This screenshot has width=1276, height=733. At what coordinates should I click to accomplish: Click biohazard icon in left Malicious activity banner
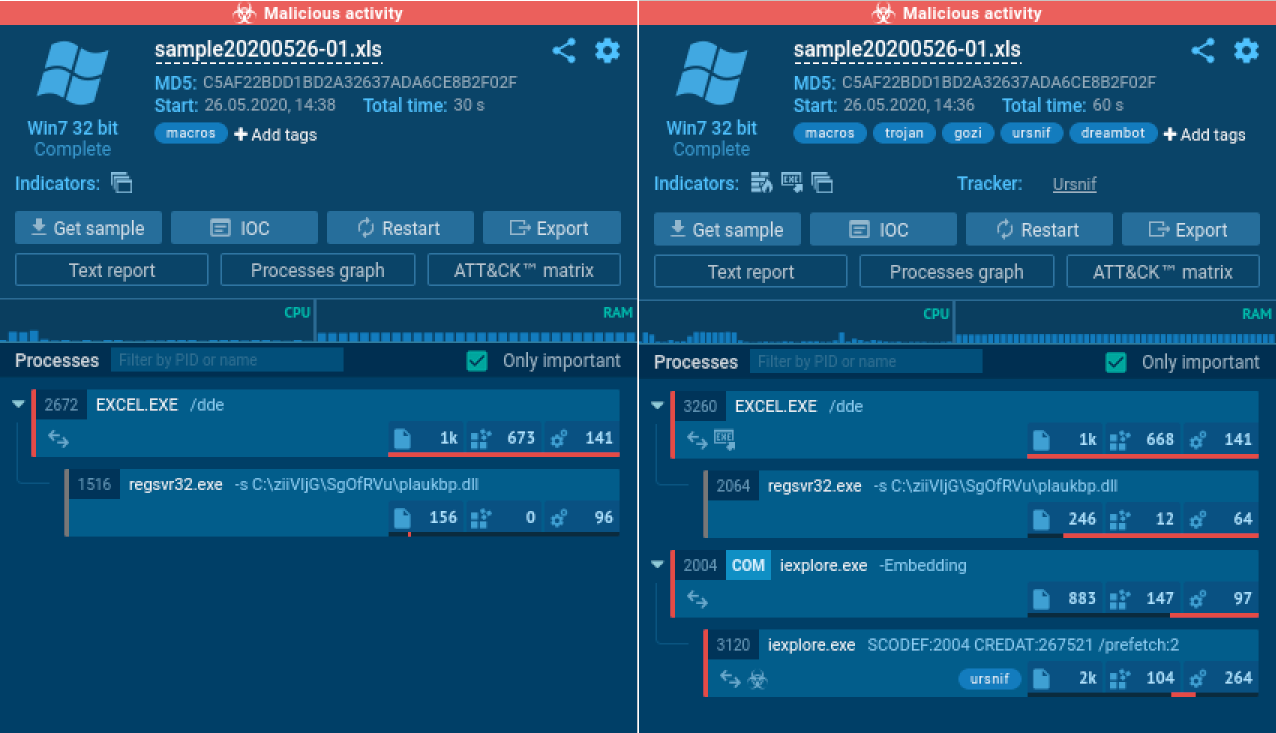(x=244, y=13)
